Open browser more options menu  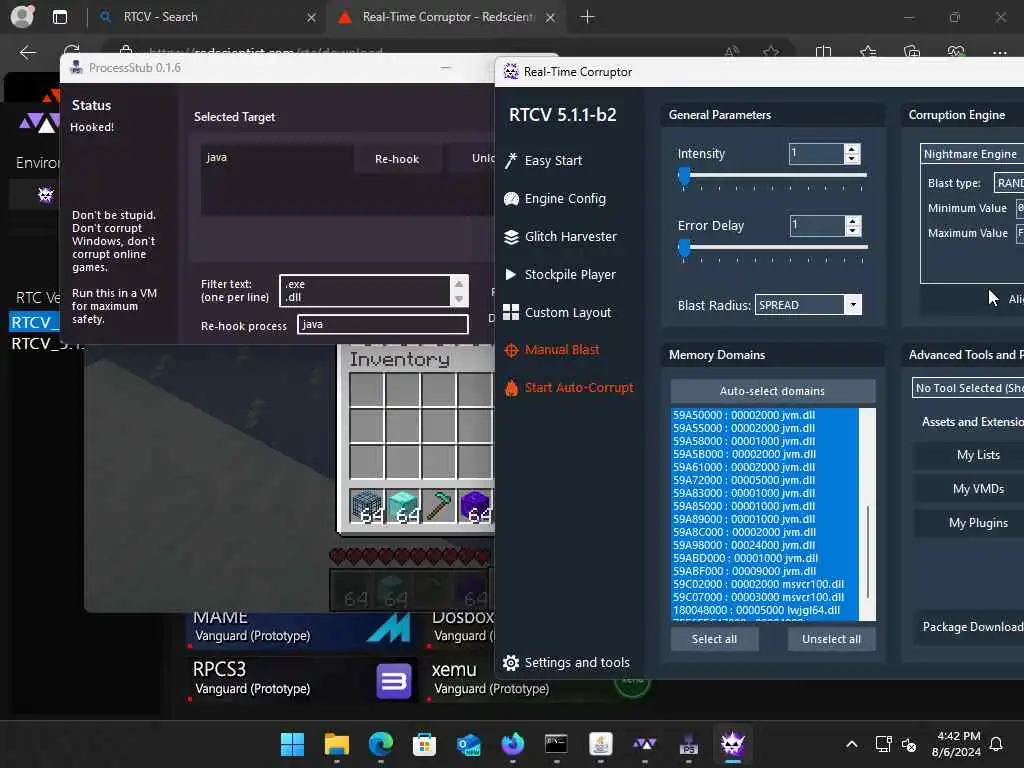pyautogui.click(x=999, y=52)
